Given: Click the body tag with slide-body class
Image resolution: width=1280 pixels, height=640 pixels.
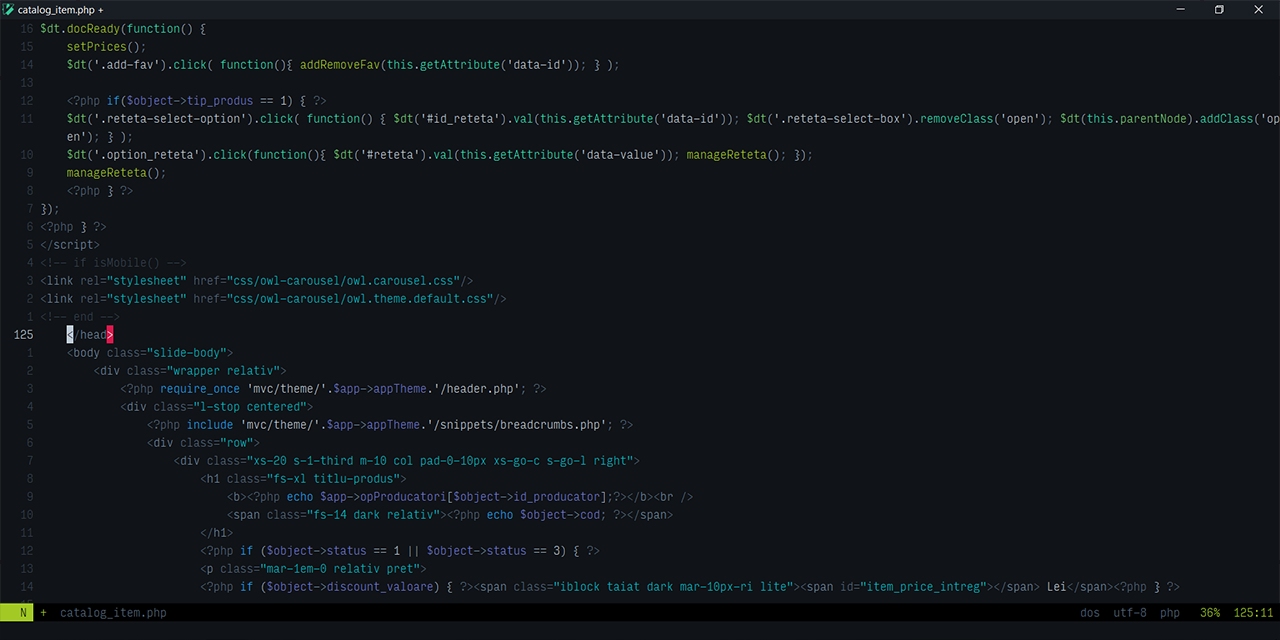Looking at the screenshot, I should click(x=150, y=353).
